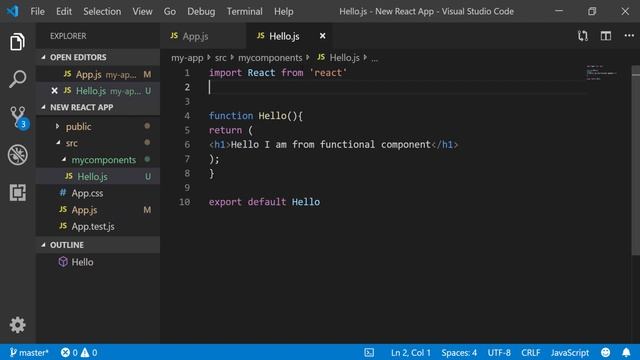Open the Help menu
This screenshot has height=360, width=640.
[x=284, y=11]
